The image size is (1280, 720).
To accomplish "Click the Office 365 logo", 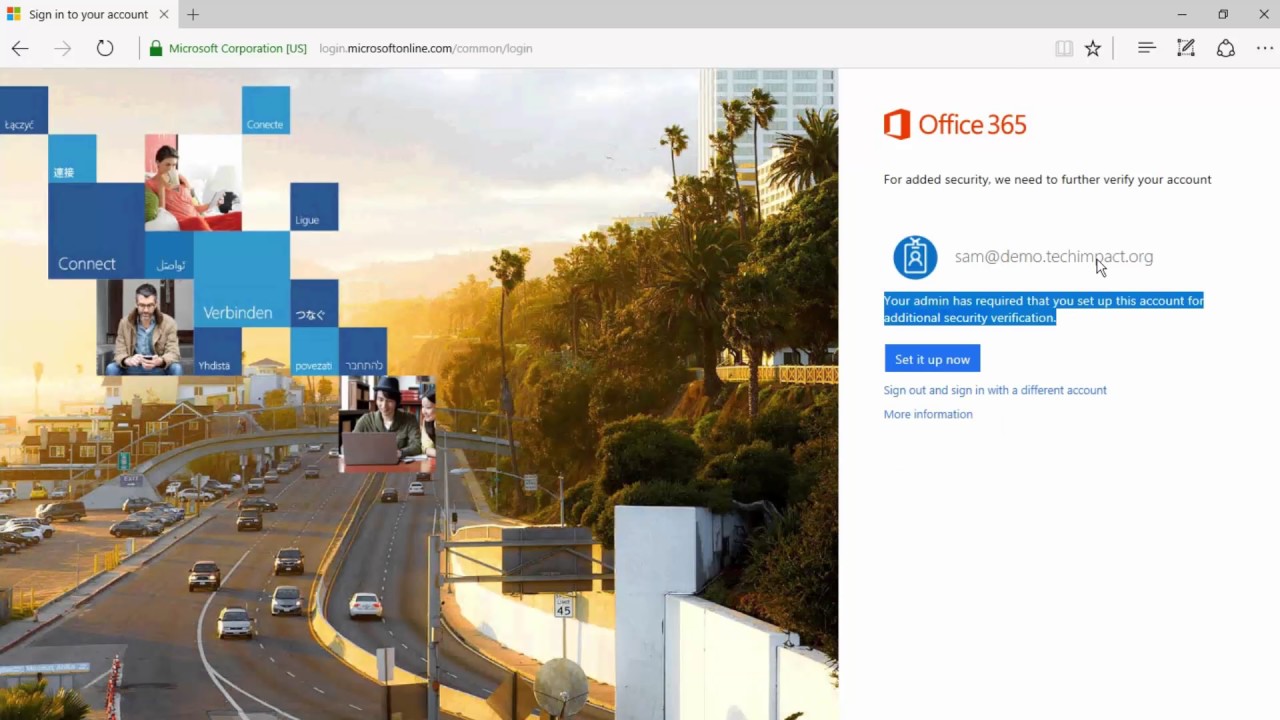I will coord(955,124).
